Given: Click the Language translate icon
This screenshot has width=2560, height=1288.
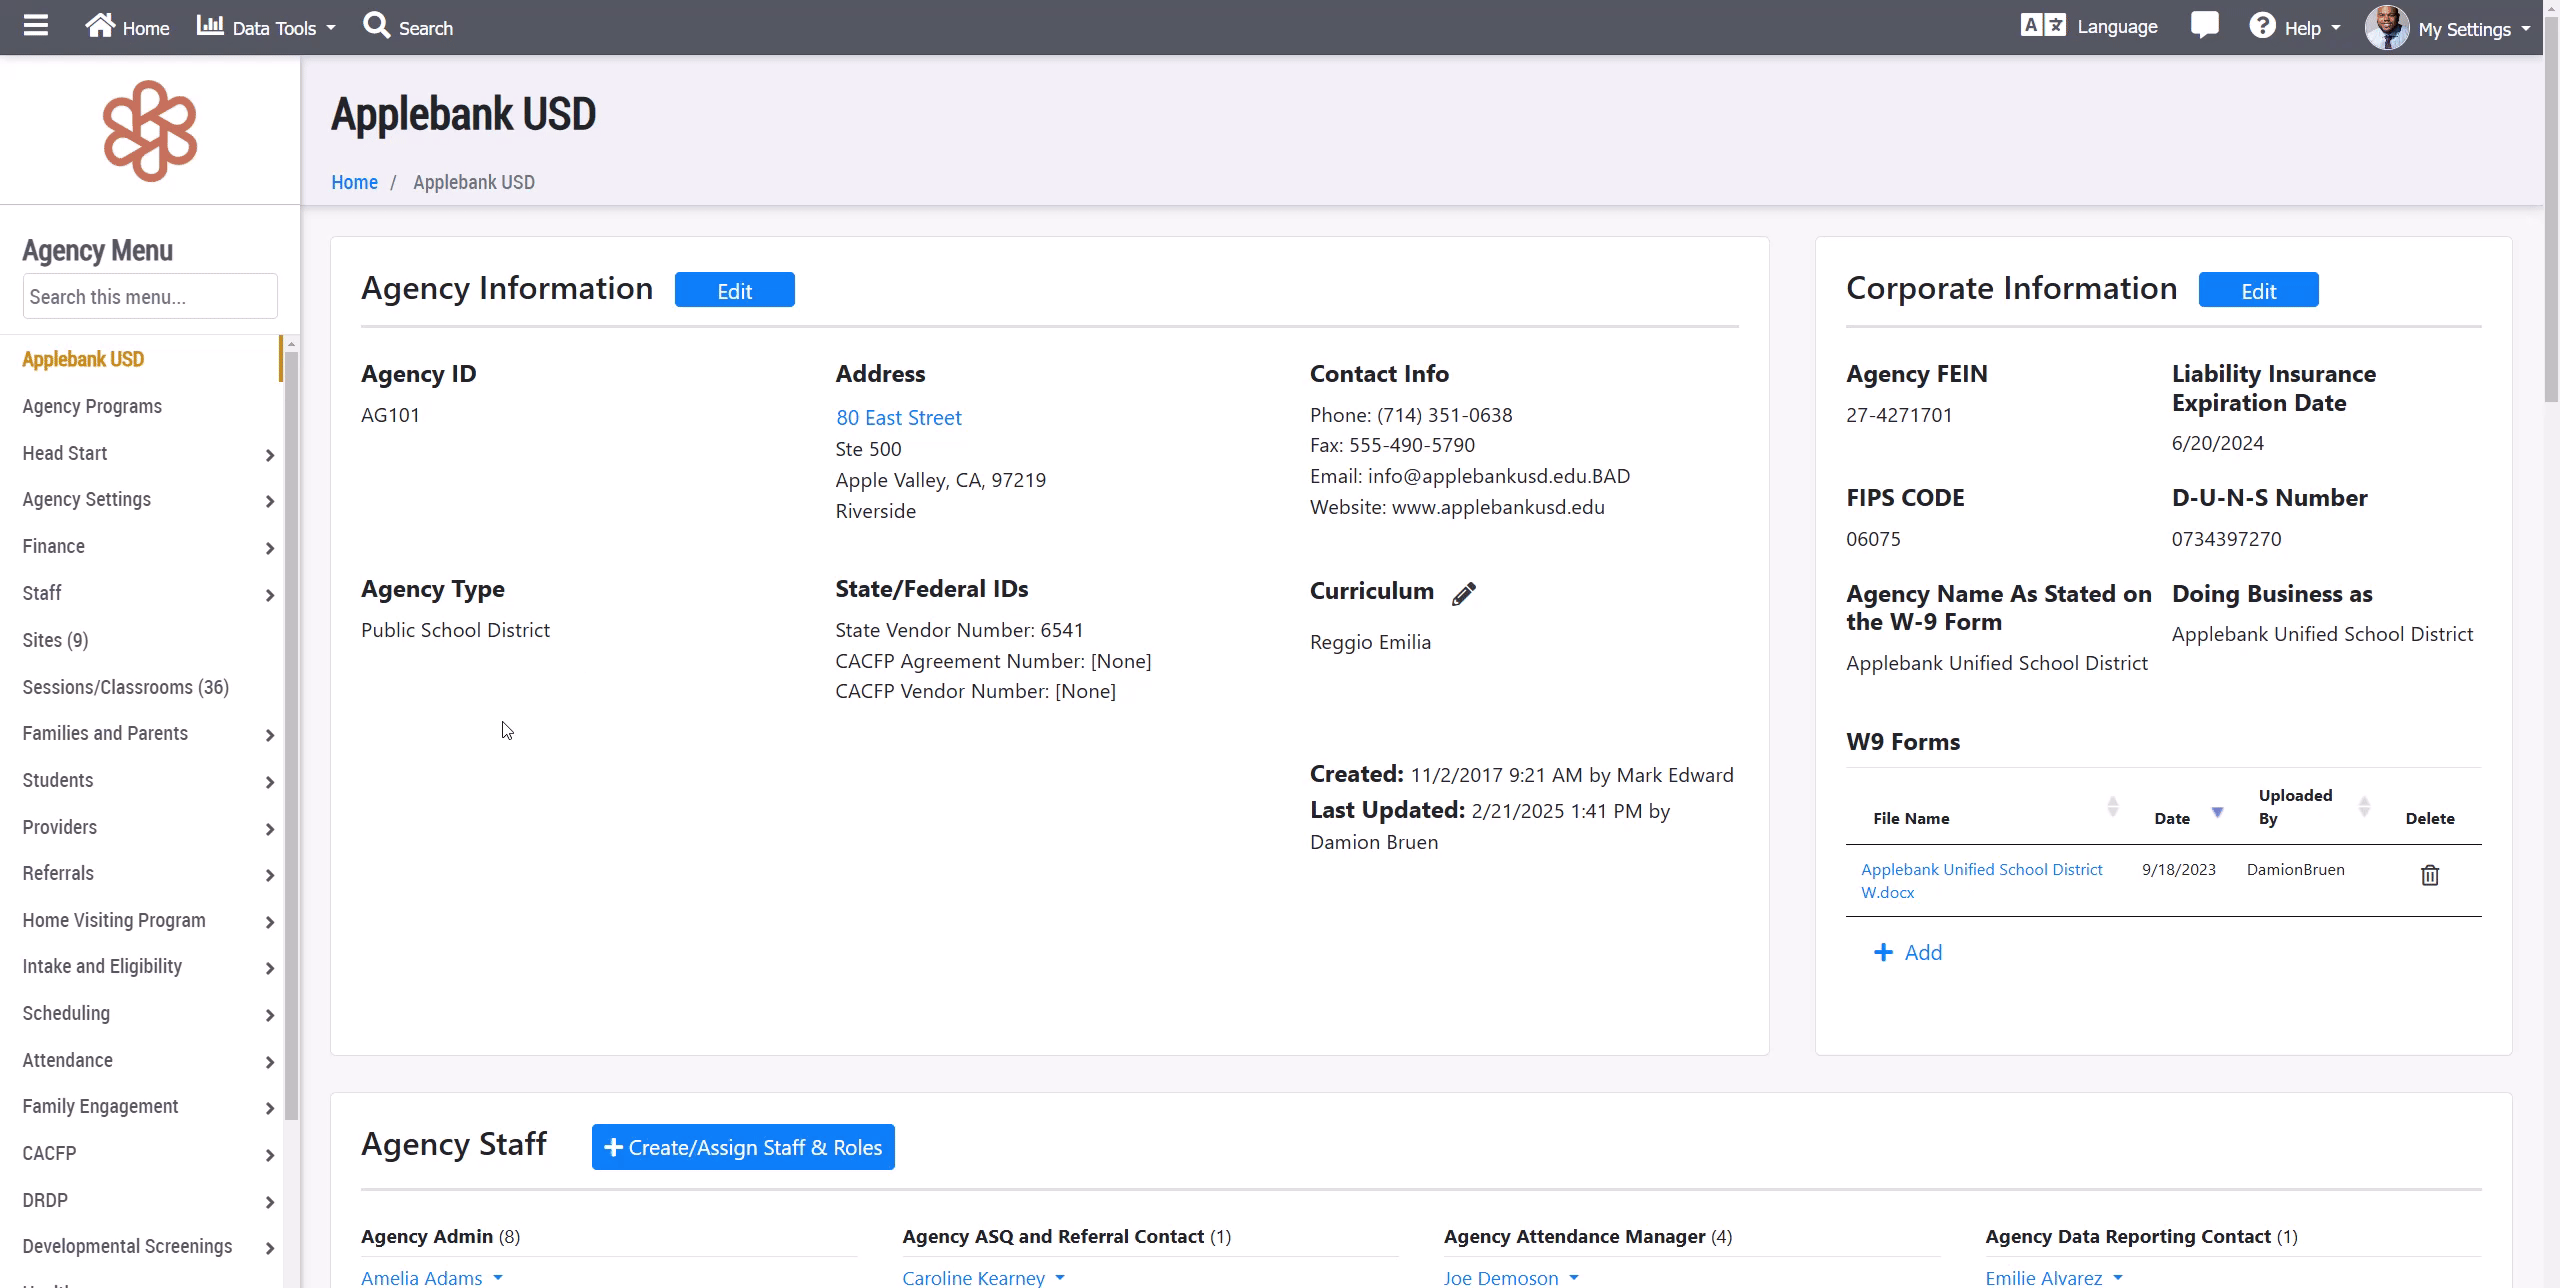Looking at the screenshot, I should click(2042, 26).
